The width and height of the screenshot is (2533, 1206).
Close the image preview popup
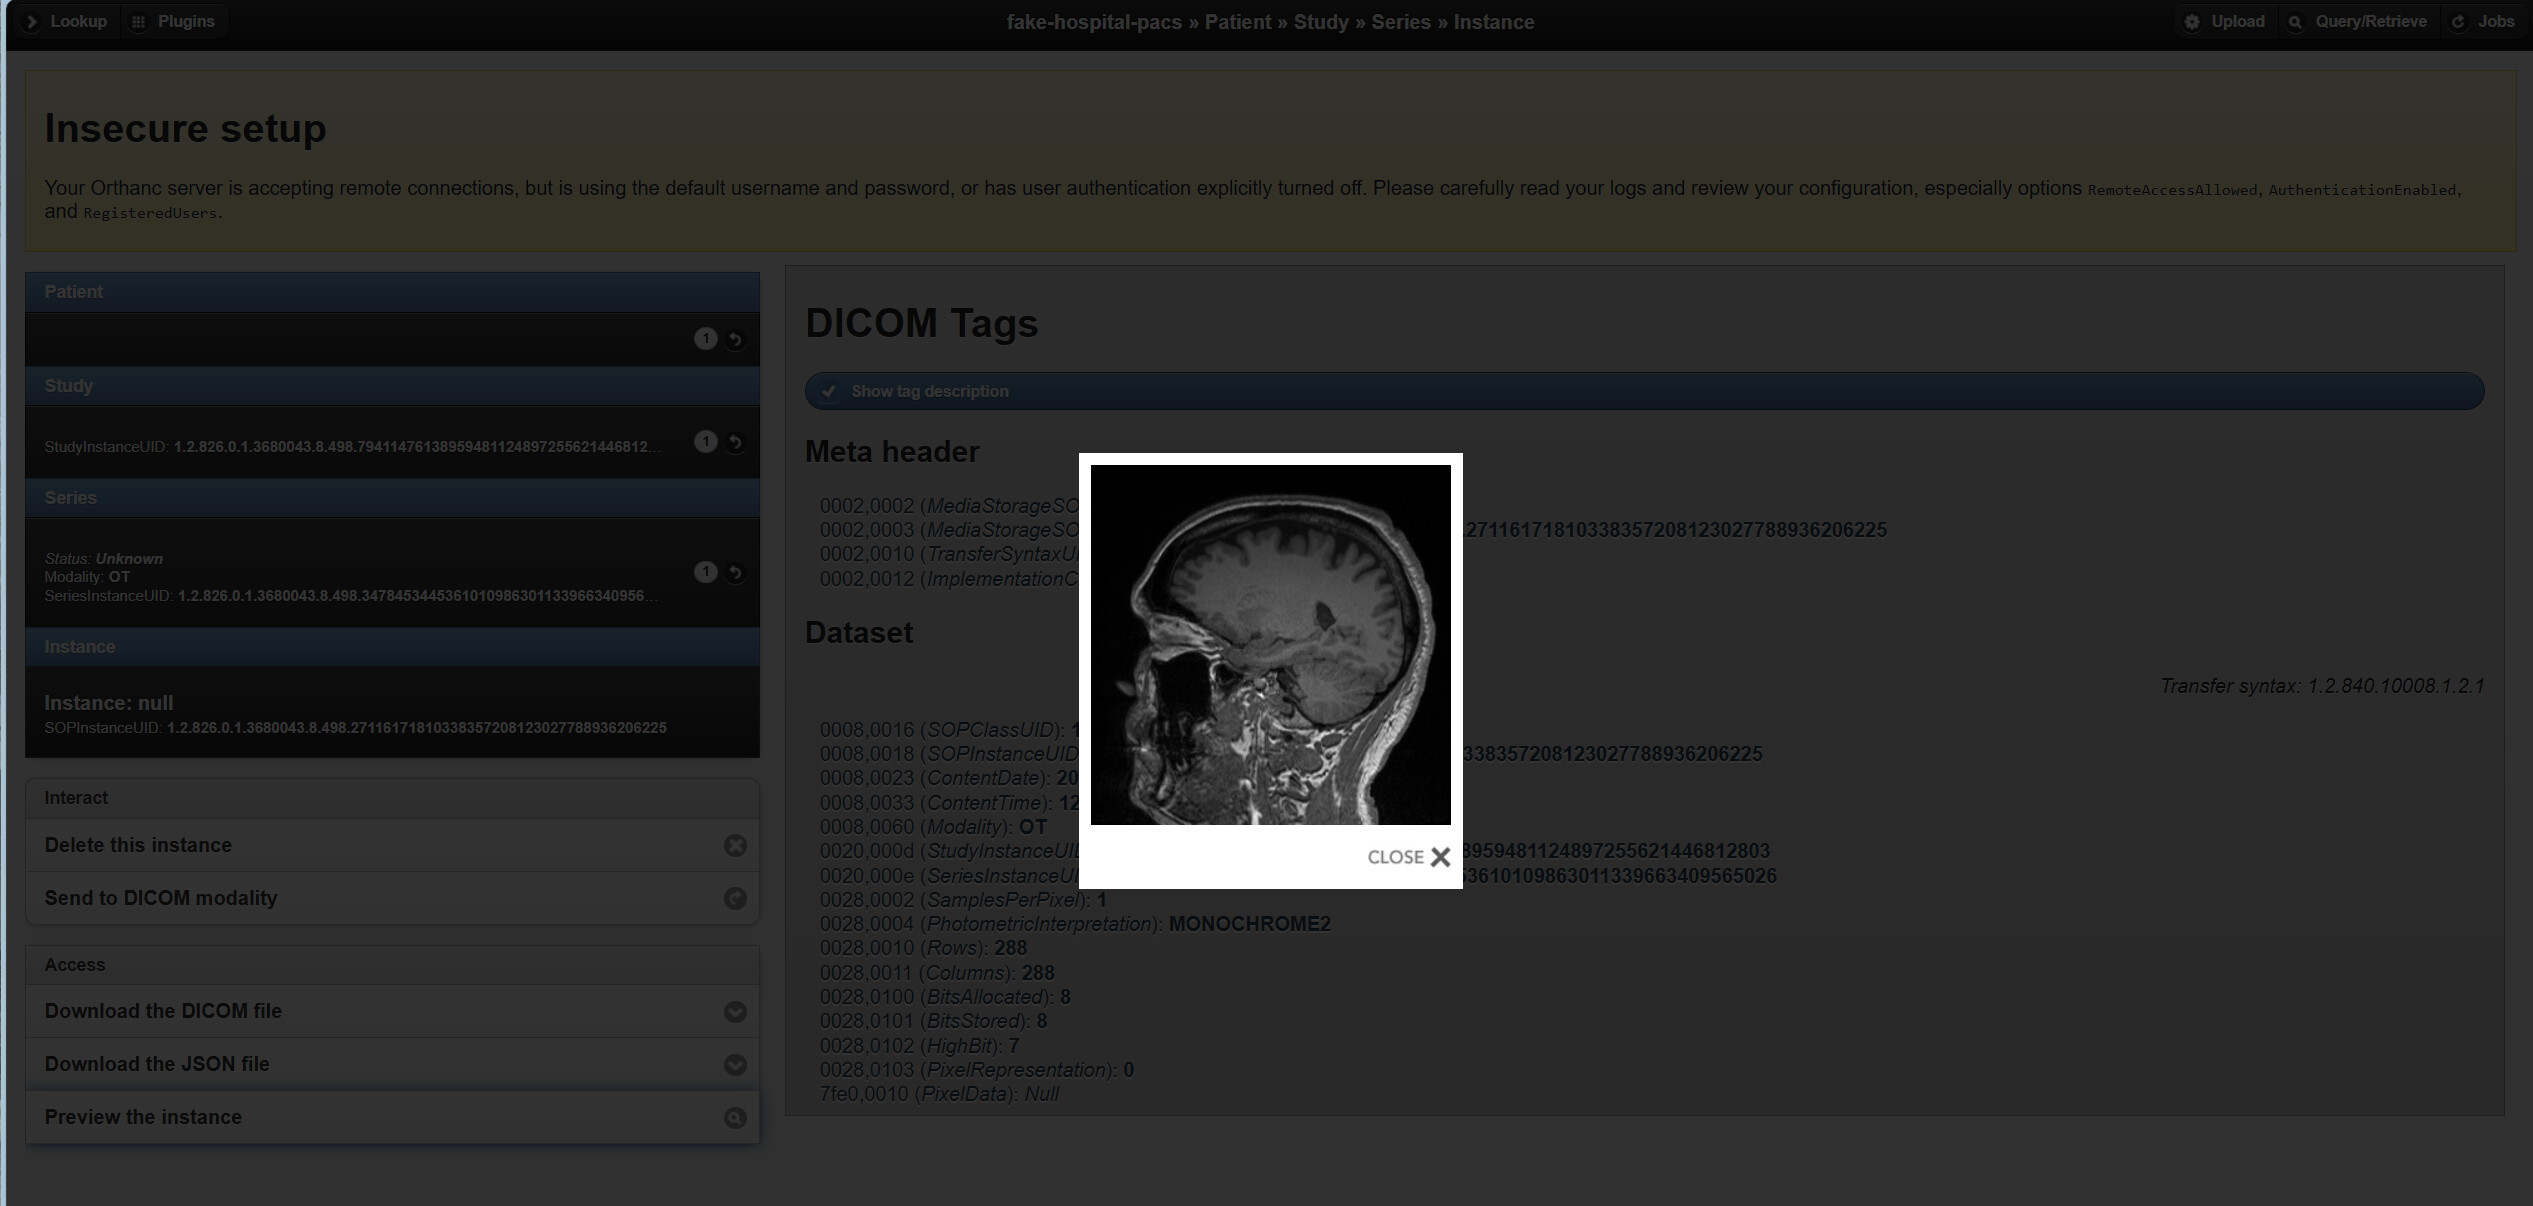(x=1408, y=857)
